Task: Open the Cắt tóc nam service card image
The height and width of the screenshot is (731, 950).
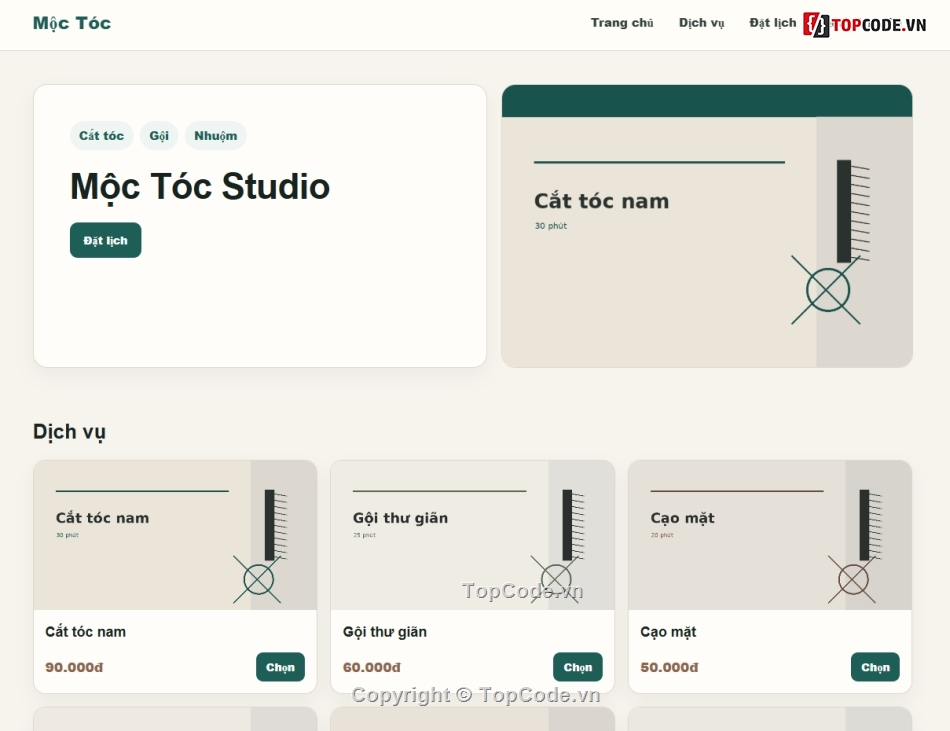Action: (x=175, y=535)
